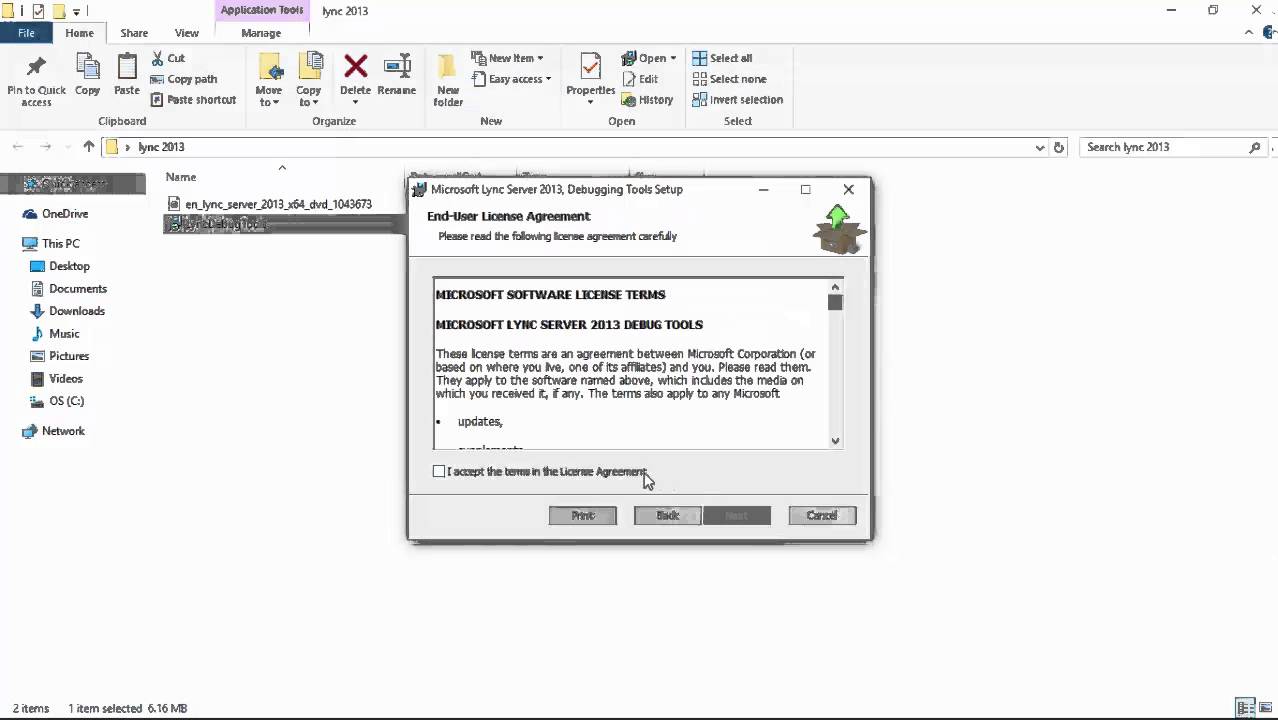Image resolution: width=1278 pixels, height=720 pixels.
Task: Expand the address bar history dropdown
Action: click(1040, 147)
